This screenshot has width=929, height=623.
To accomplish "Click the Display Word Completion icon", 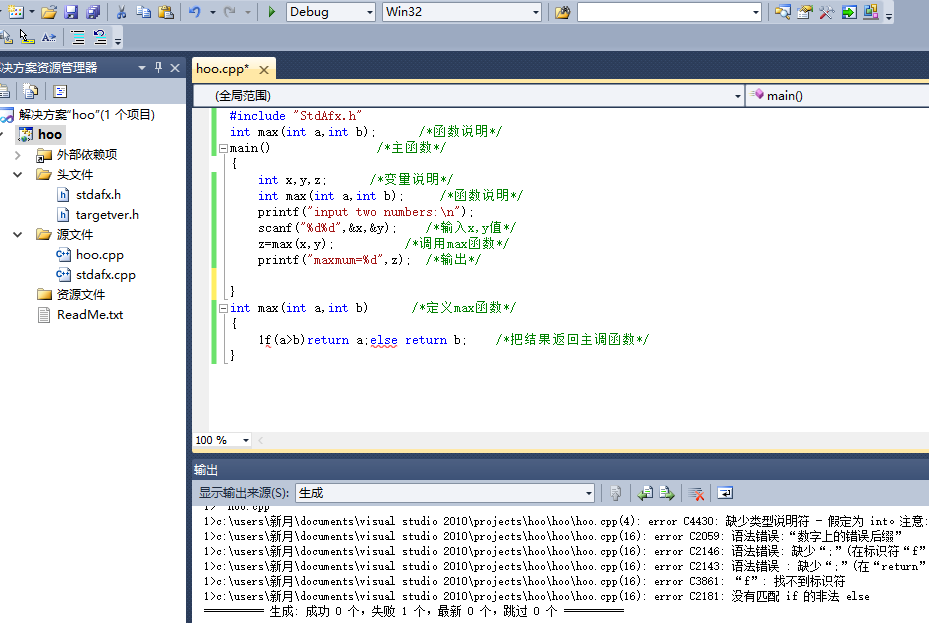I will [49, 38].
